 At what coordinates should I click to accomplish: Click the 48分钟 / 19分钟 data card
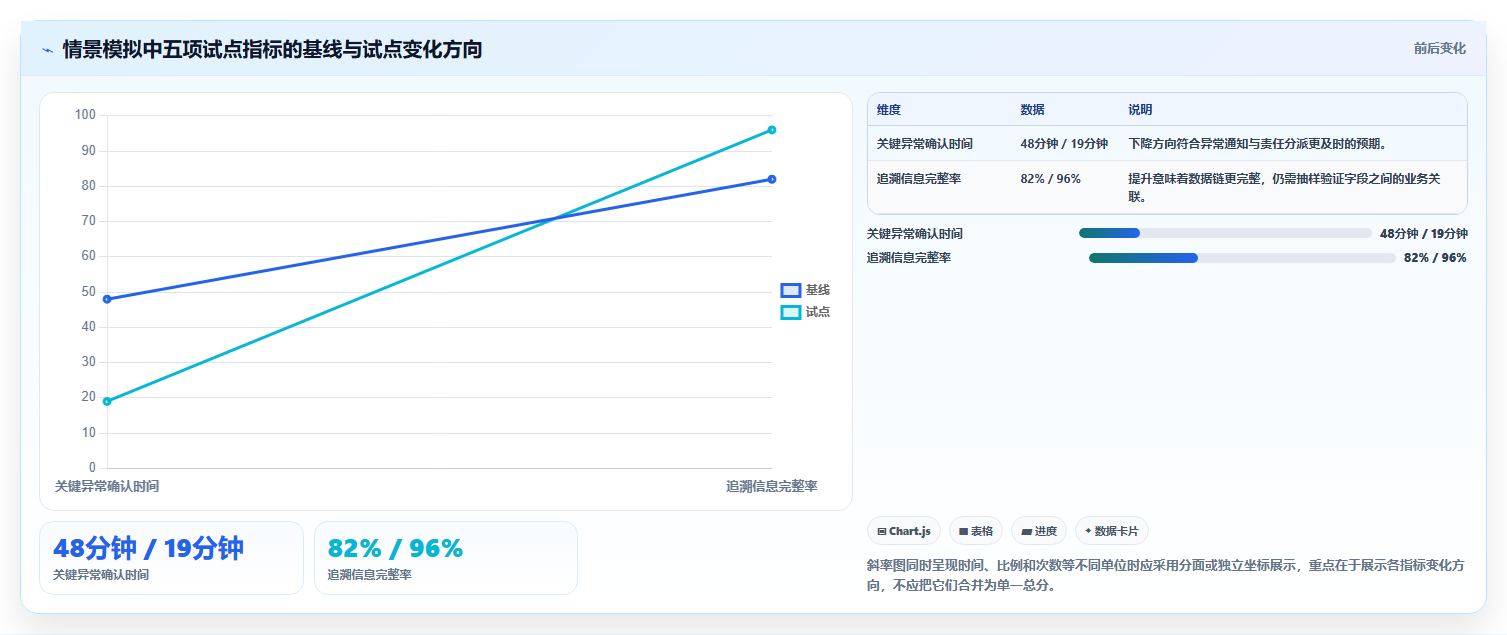[171, 558]
